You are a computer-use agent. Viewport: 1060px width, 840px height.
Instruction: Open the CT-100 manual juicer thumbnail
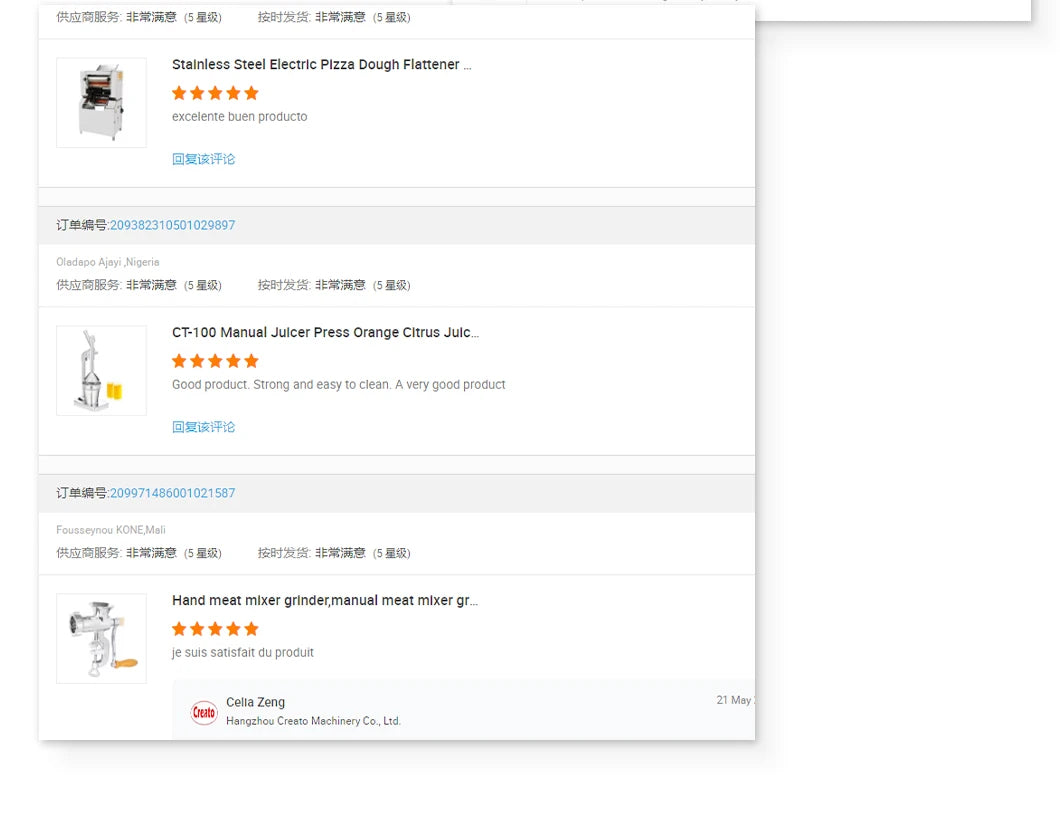coord(101,370)
